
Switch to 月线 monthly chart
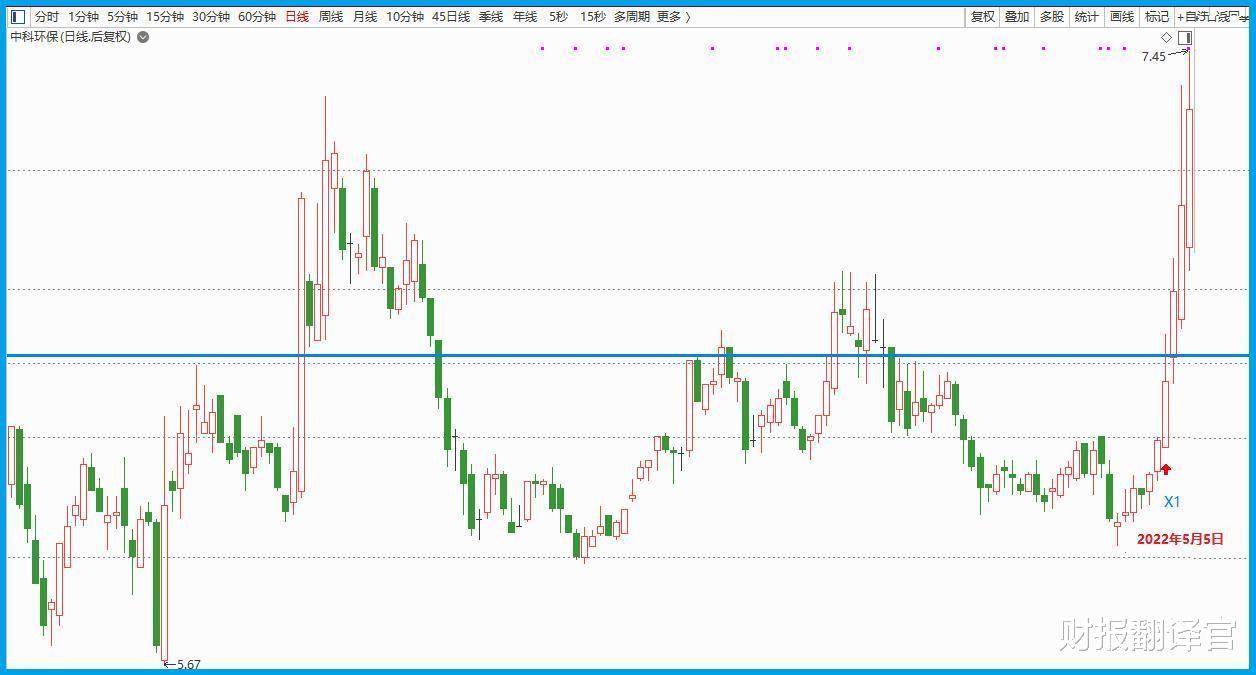pos(365,17)
